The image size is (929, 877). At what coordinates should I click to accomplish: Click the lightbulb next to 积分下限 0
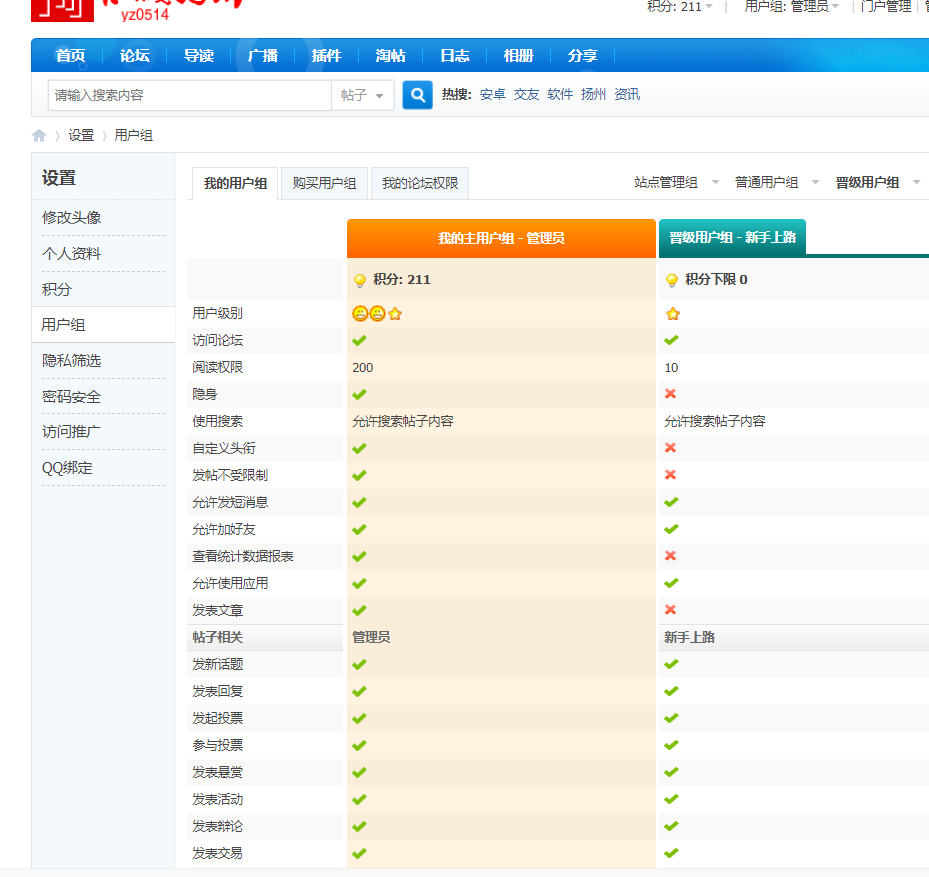pyautogui.click(x=672, y=280)
